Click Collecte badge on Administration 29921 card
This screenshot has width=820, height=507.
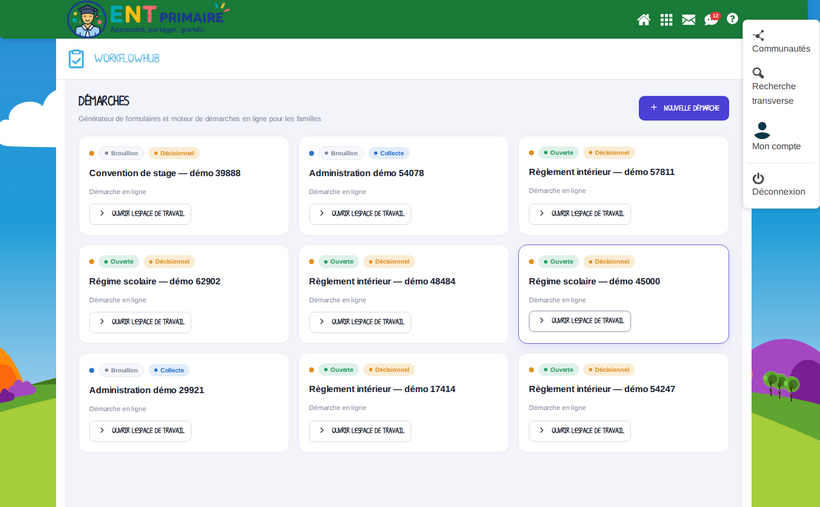[x=169, y=370]
